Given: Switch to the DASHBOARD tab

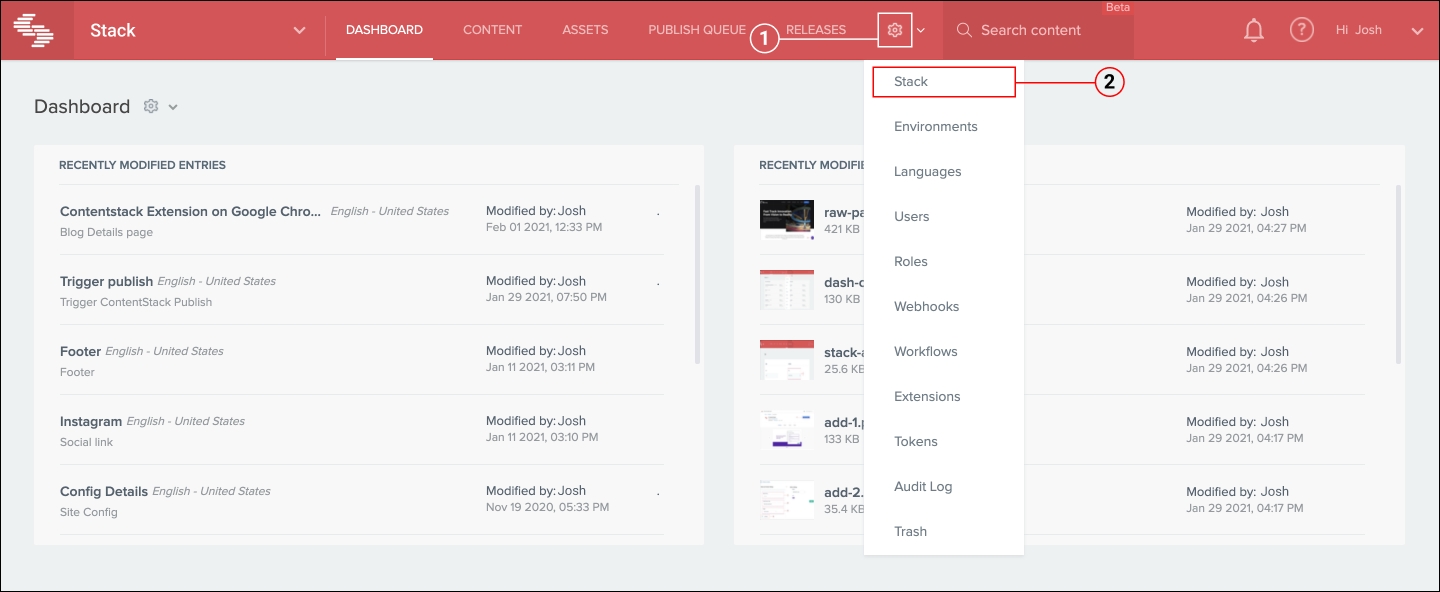Looking at the screenshot, I should point(384,30).
